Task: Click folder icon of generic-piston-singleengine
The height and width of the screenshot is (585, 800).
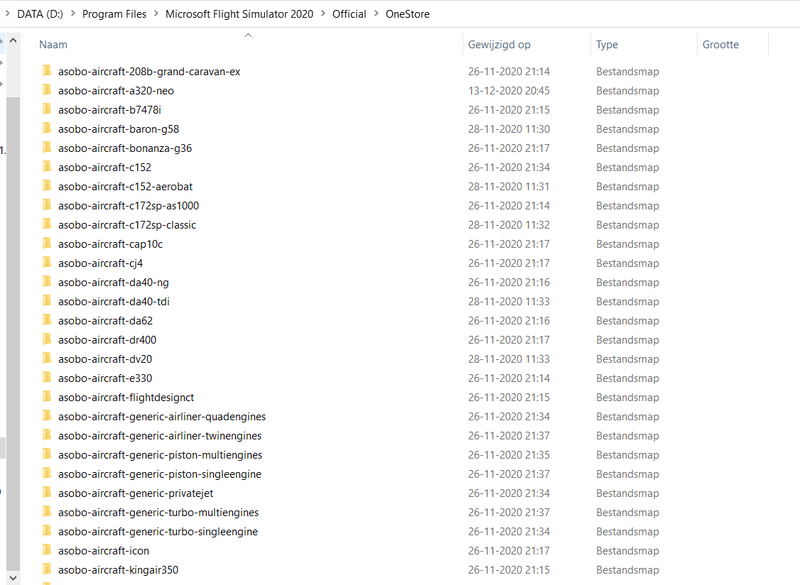Action: [47, 474]
